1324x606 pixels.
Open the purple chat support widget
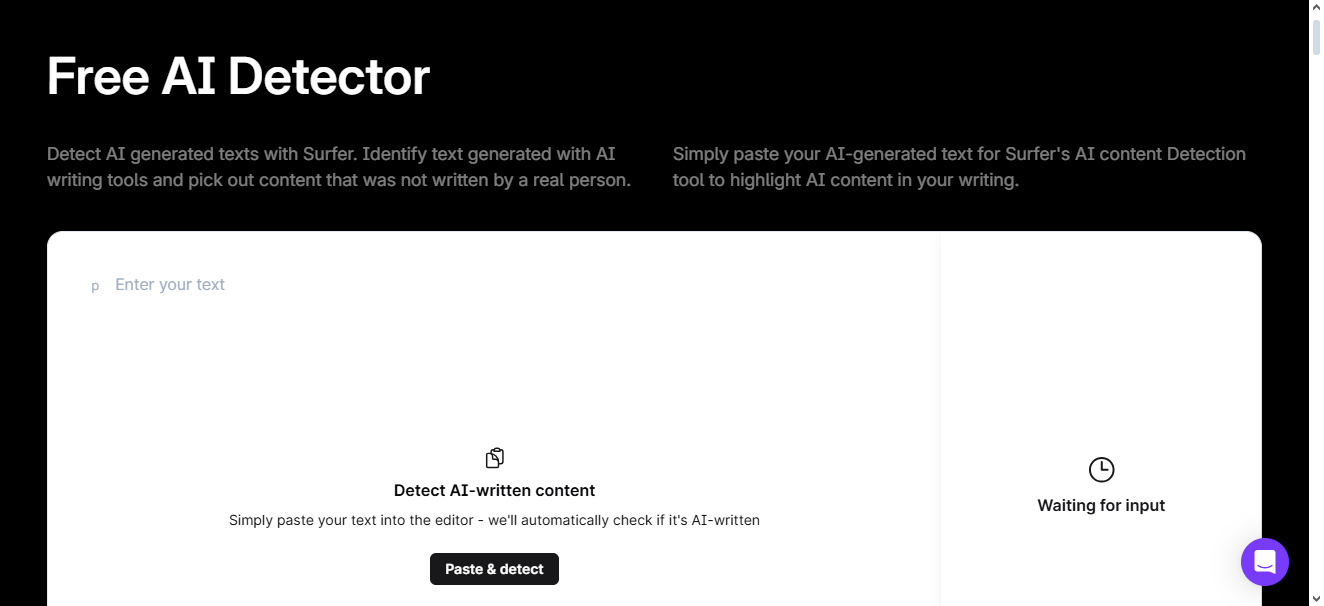tap(1264, 561)
